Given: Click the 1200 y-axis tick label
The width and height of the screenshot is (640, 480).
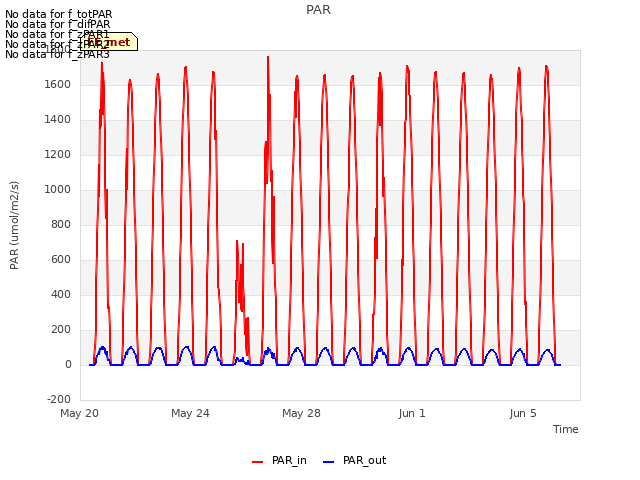Looking at the screenshot, I should point(58,155).
